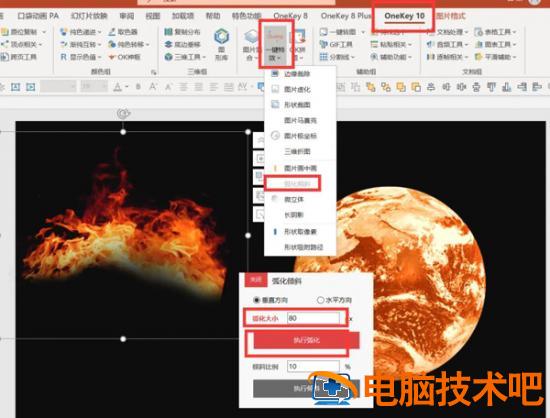Expand the 顶点相关 dropdown
This screenshot has height=418, width=550.
[40, 45]
